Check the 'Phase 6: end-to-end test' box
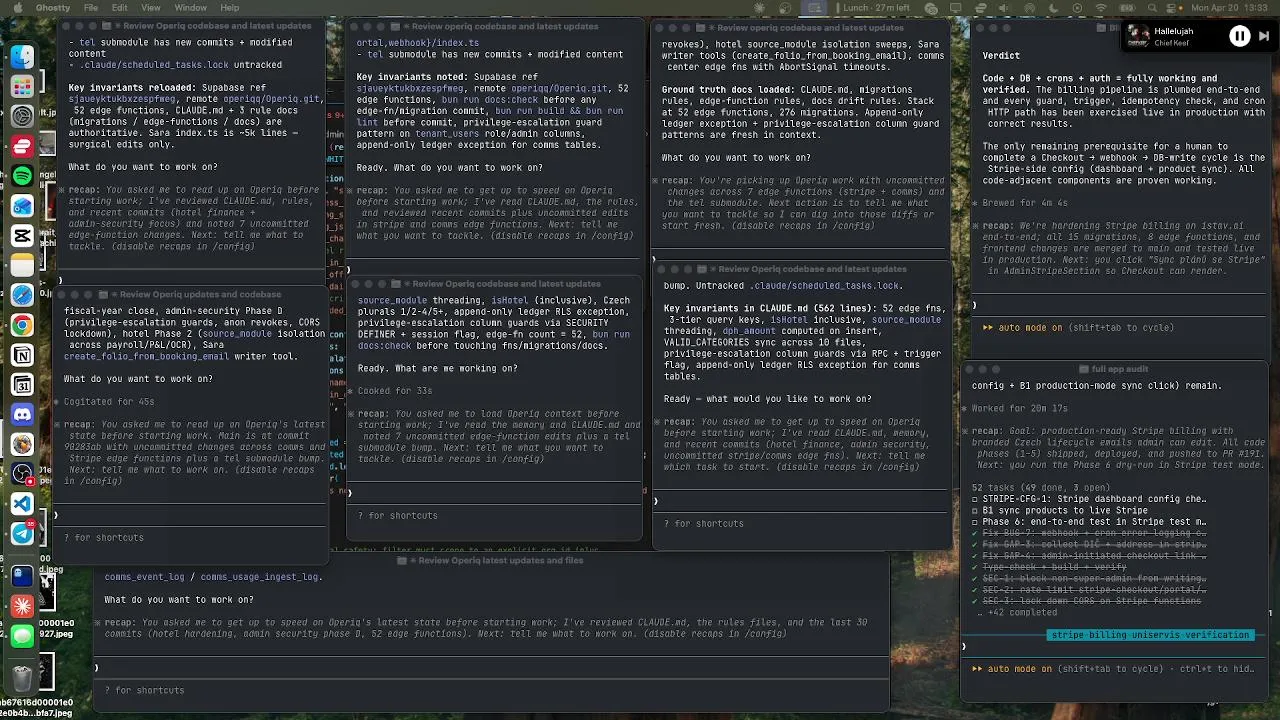The width and height of the screenshot is (1280, 720). 975,522
